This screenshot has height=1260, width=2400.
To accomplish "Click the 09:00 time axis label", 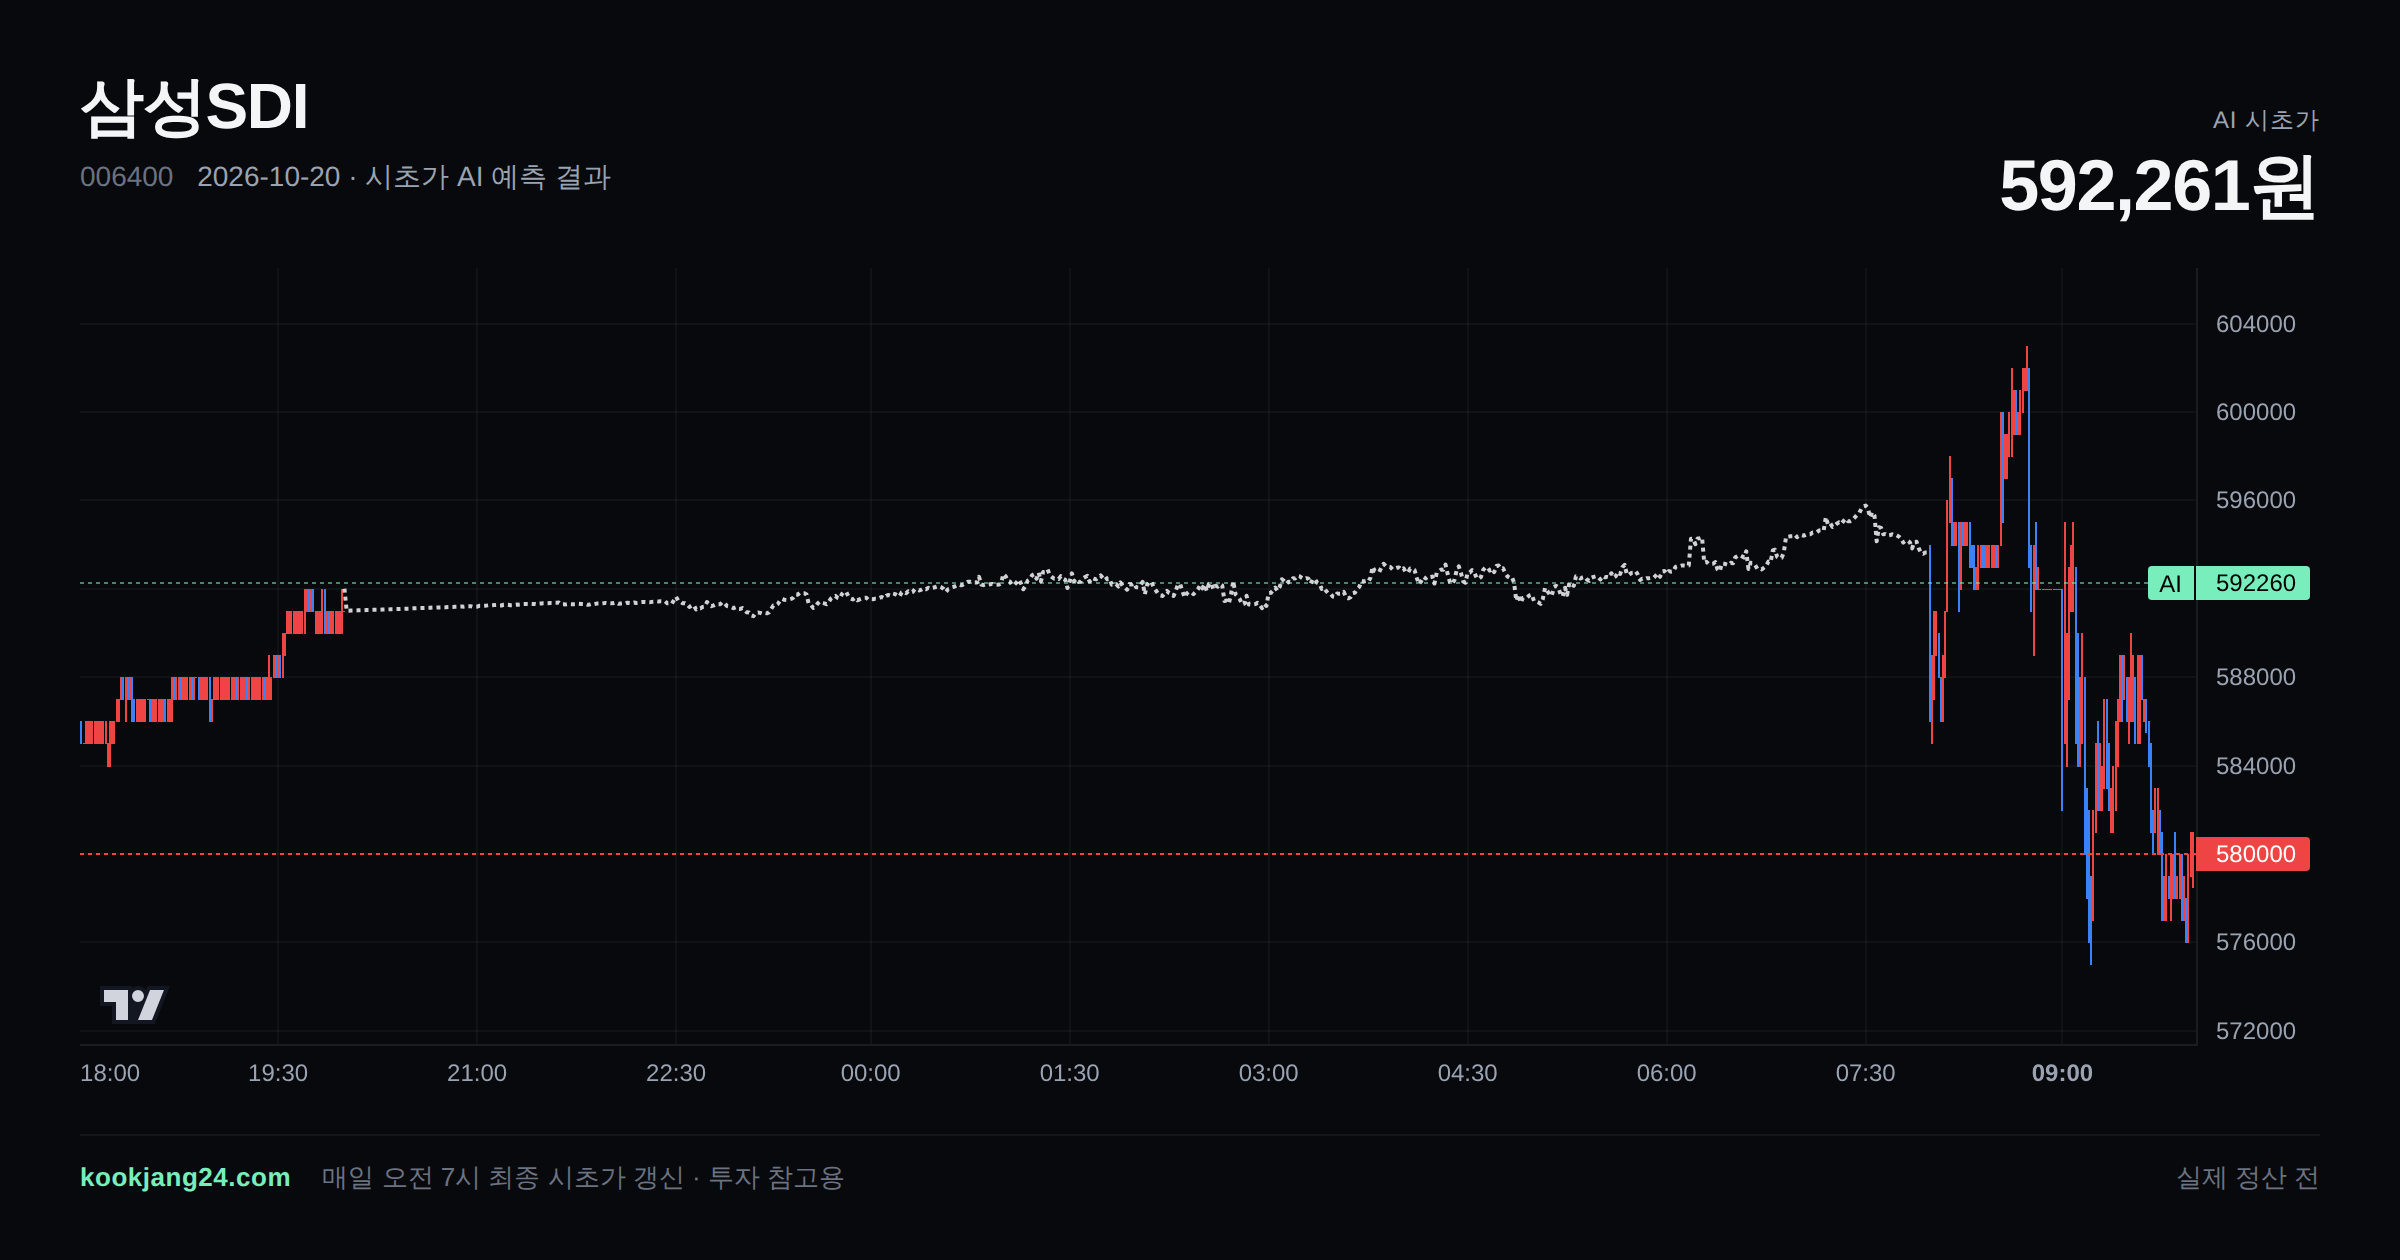I will [2062, 1073].
